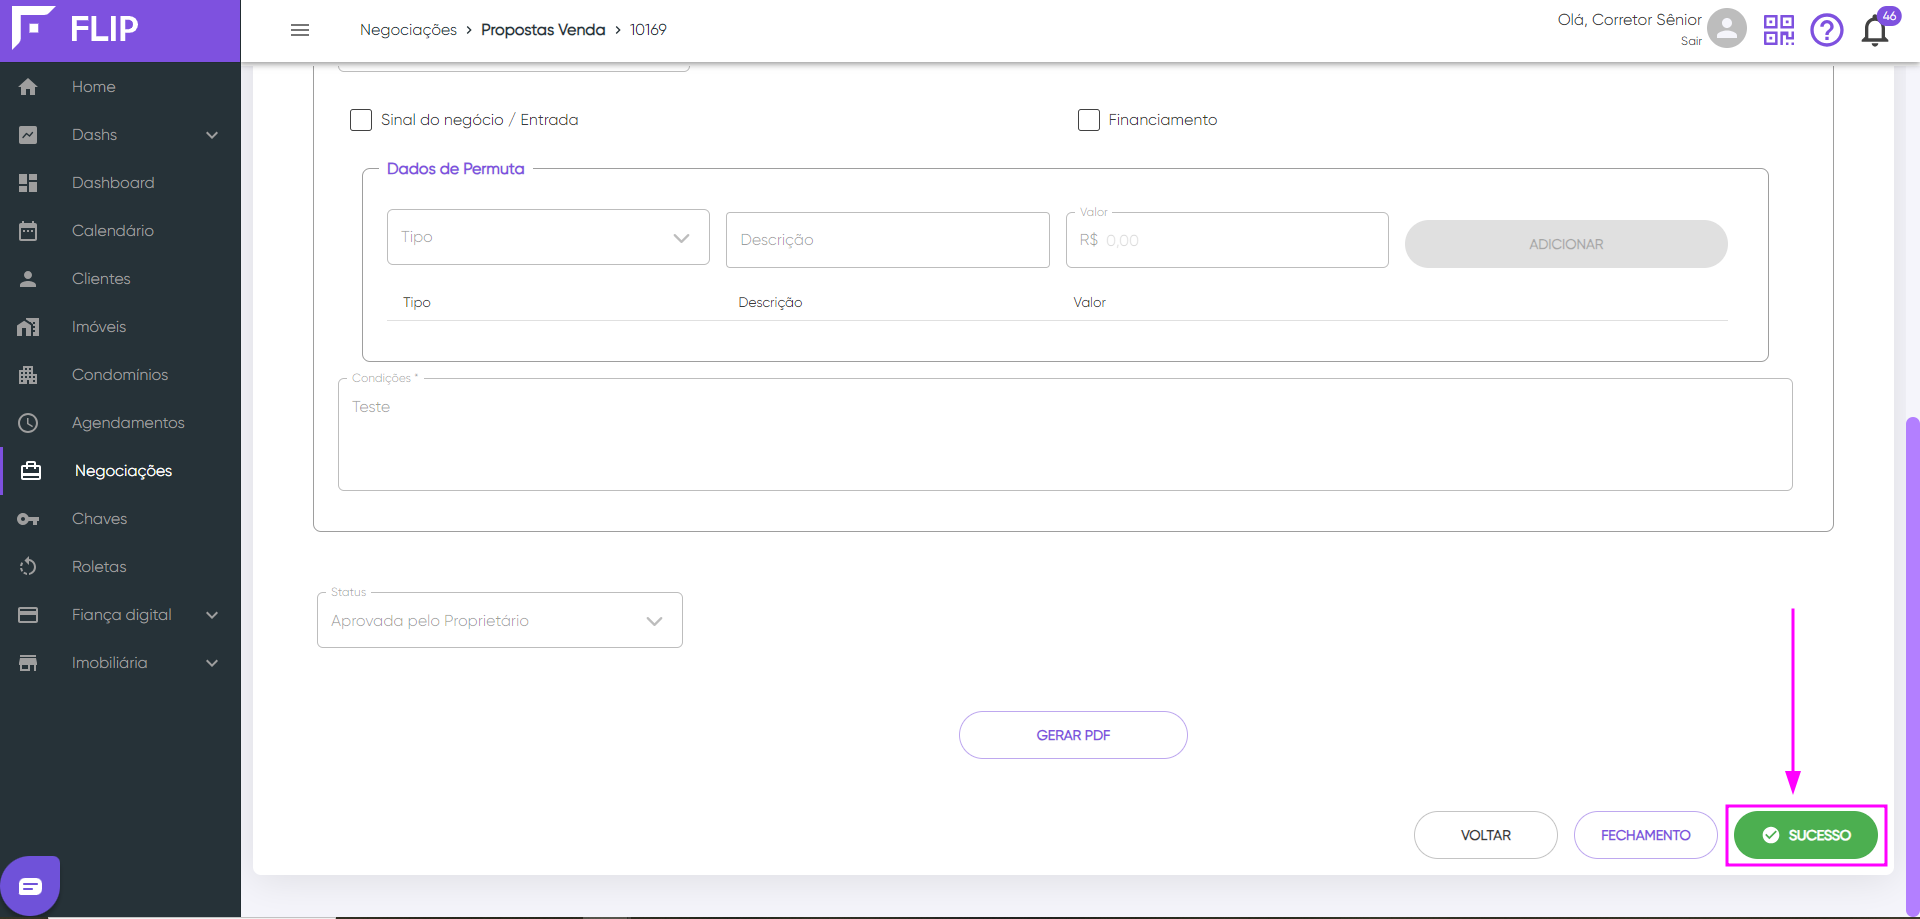Open the chat widget bubble
This screenshot has width=1920, height=919.
[30, 885]
